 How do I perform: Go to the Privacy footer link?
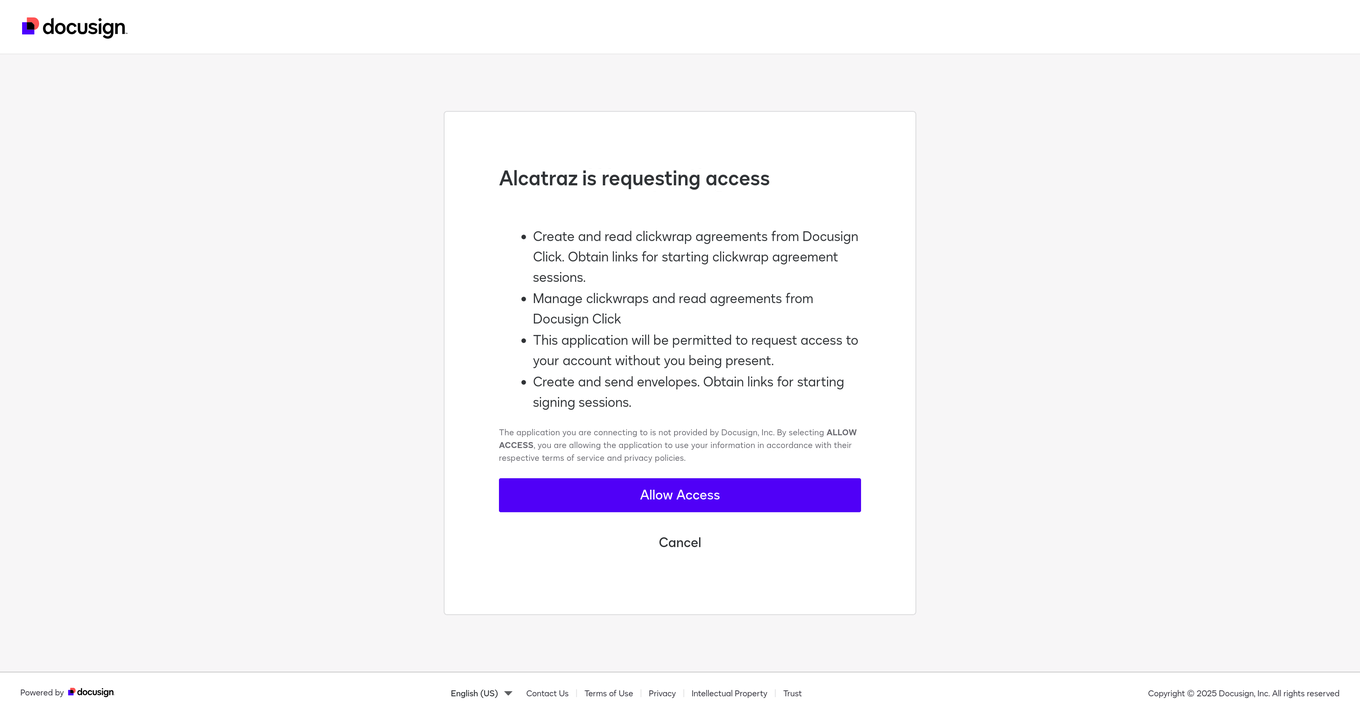tap(662, 693)
